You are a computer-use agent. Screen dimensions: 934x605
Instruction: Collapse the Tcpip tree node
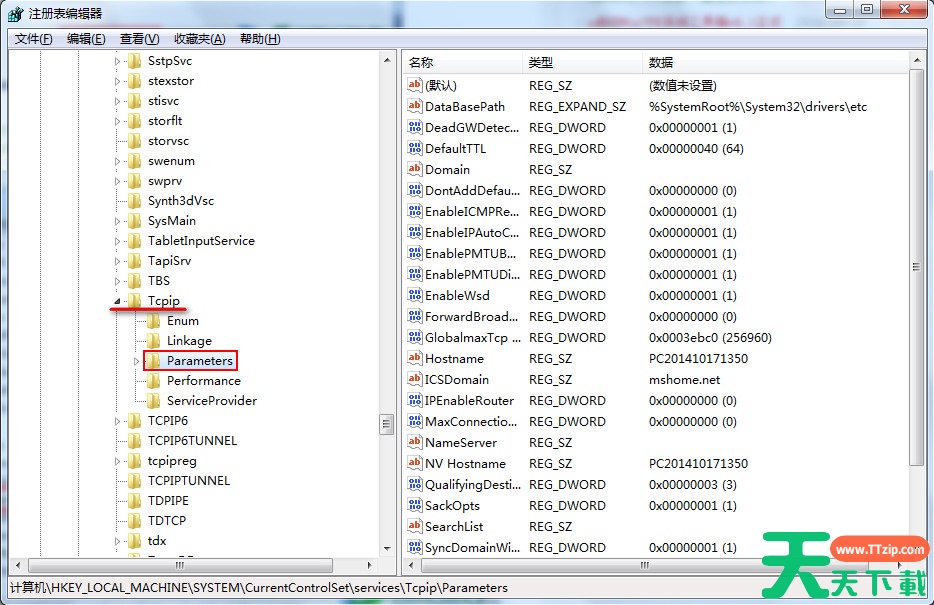point(117,301)
